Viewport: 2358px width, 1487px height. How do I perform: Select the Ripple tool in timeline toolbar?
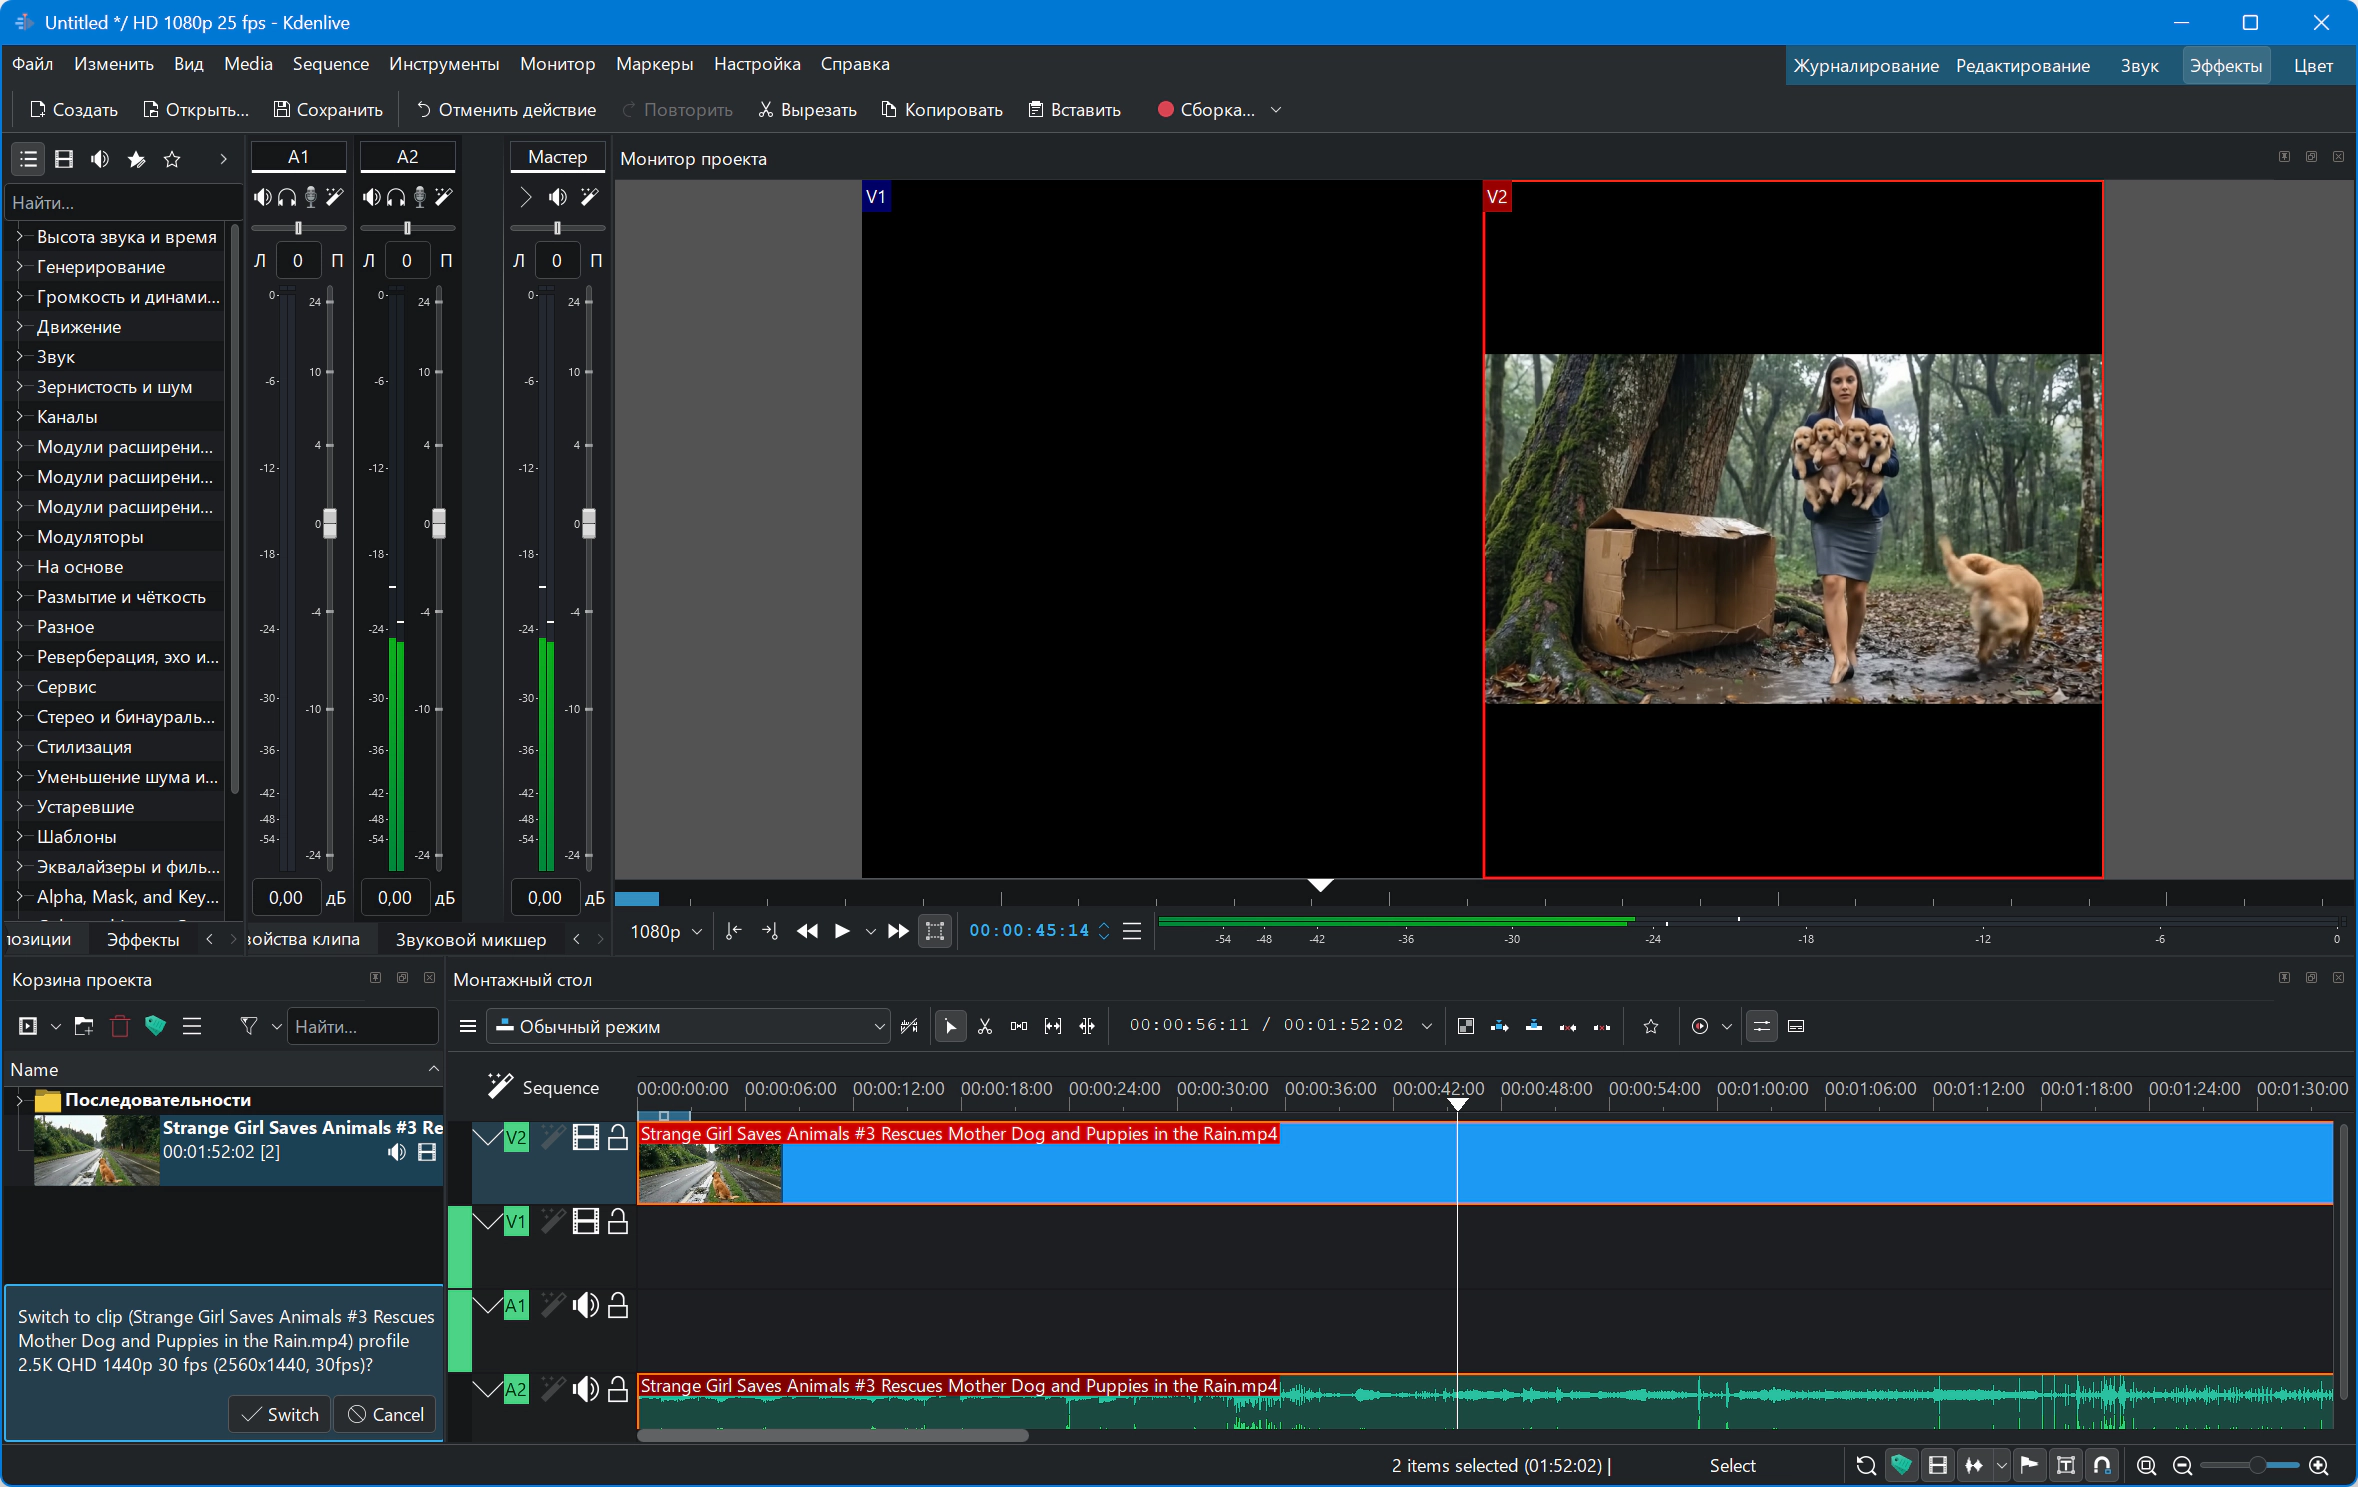coord(1087,1027)
